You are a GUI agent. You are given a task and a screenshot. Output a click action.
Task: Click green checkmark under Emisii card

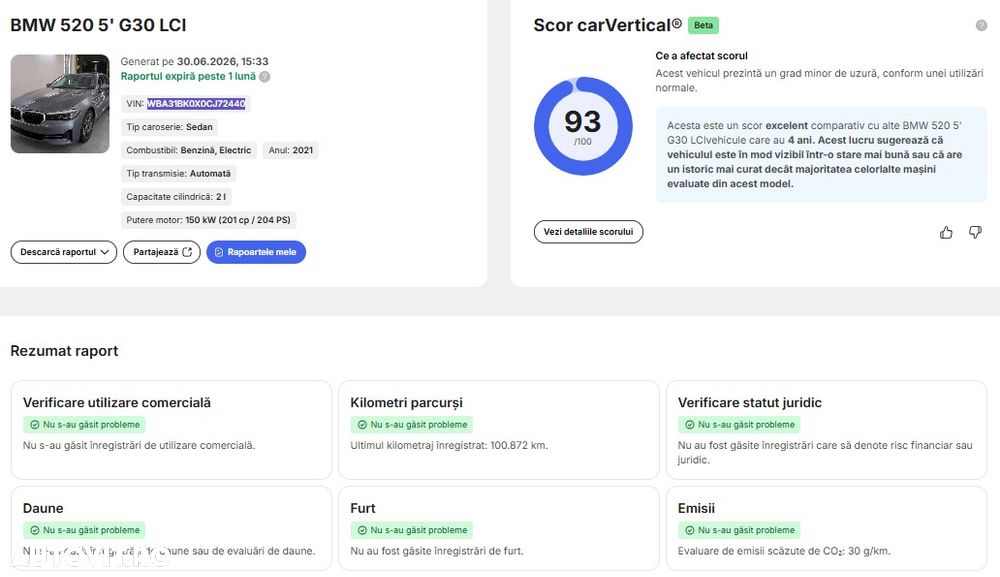point(689,530)
